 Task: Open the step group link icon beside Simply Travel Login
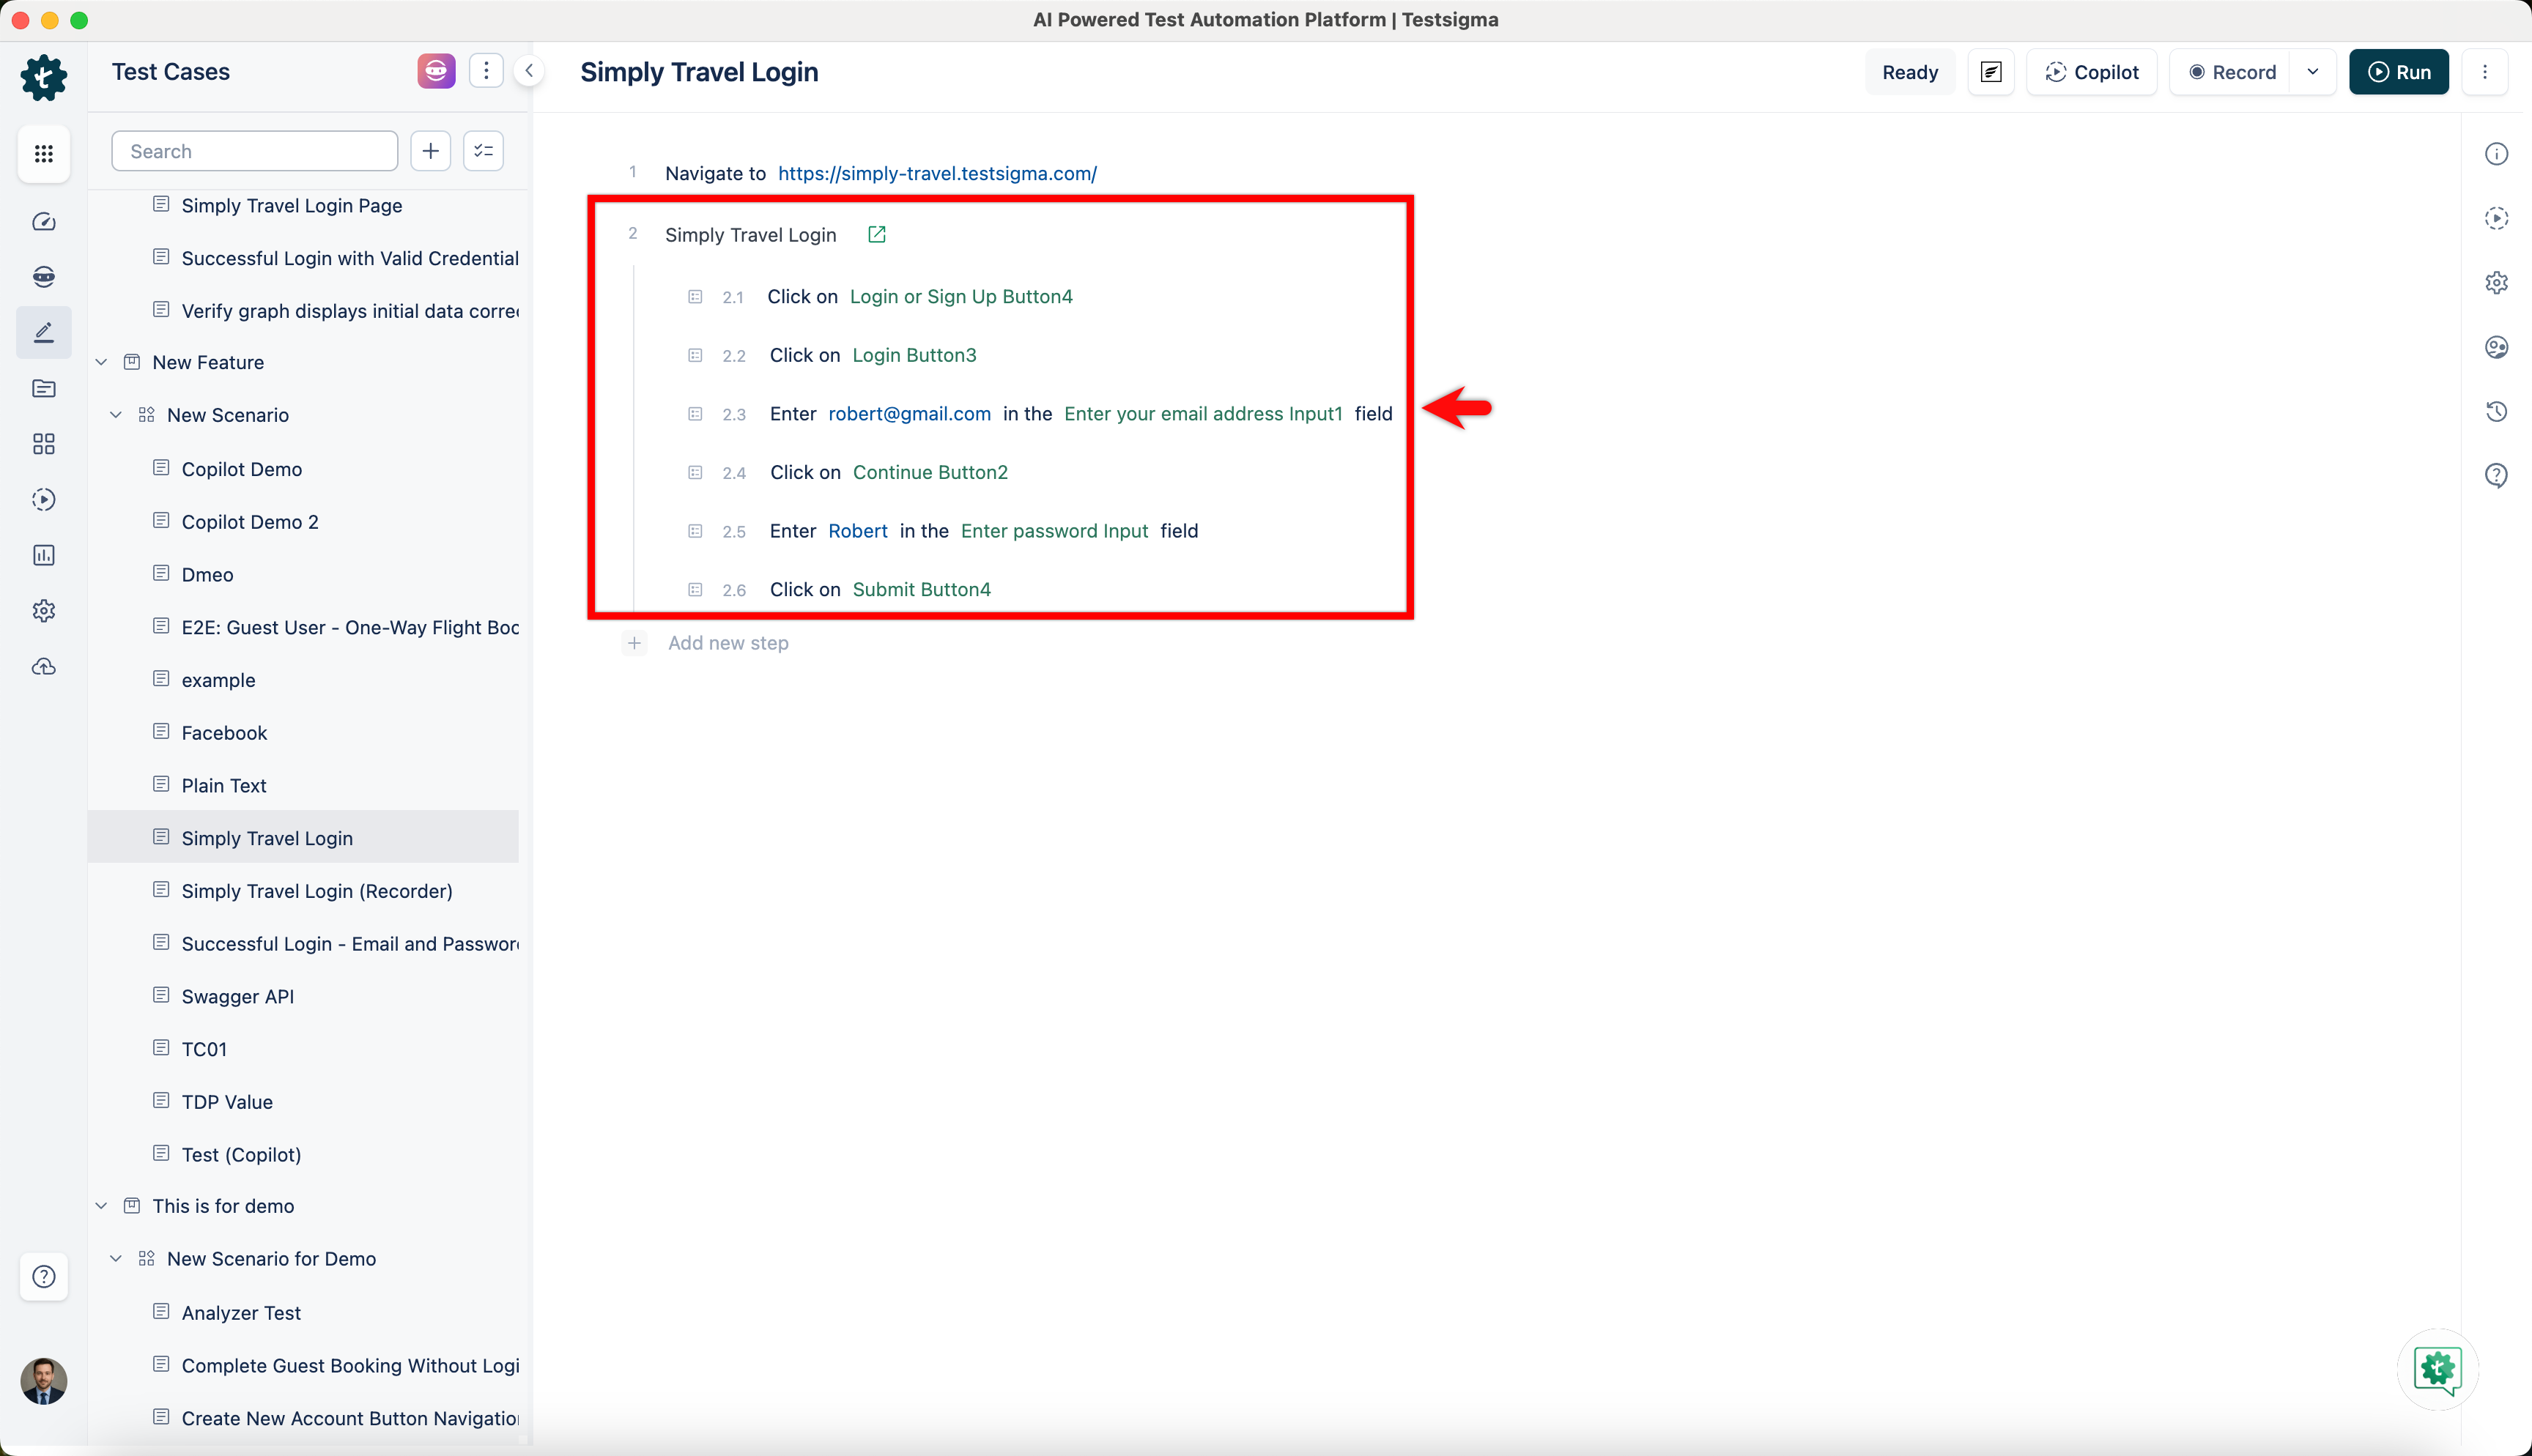click(877, 234)
